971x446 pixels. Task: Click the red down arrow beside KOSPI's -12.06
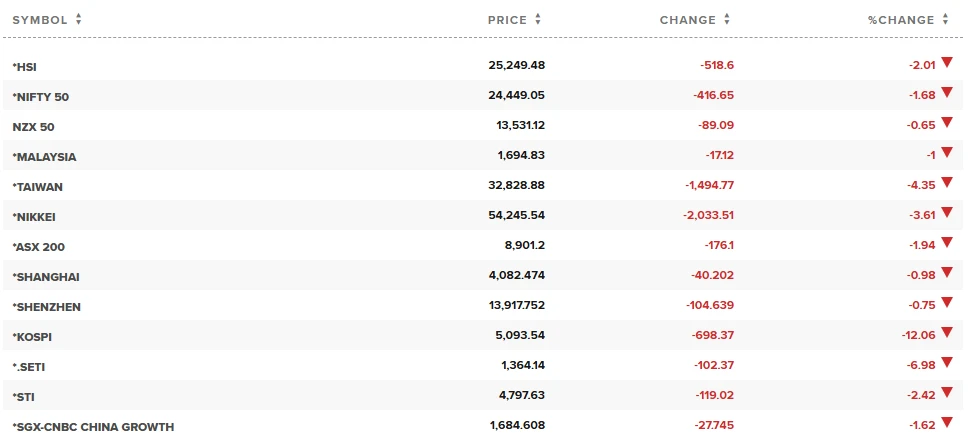pyautogui.click(x=947, y=334)
